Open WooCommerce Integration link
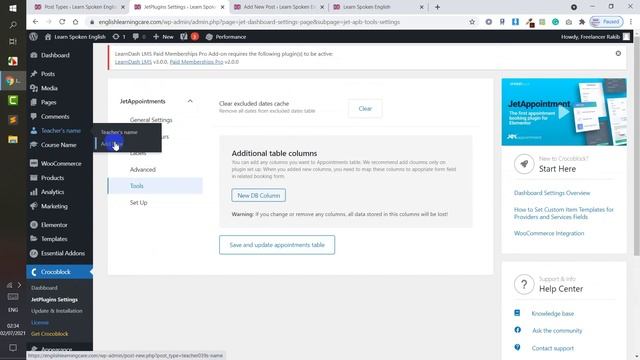The width and height of the screenshot is (640, 360). [x=549, y=233]
